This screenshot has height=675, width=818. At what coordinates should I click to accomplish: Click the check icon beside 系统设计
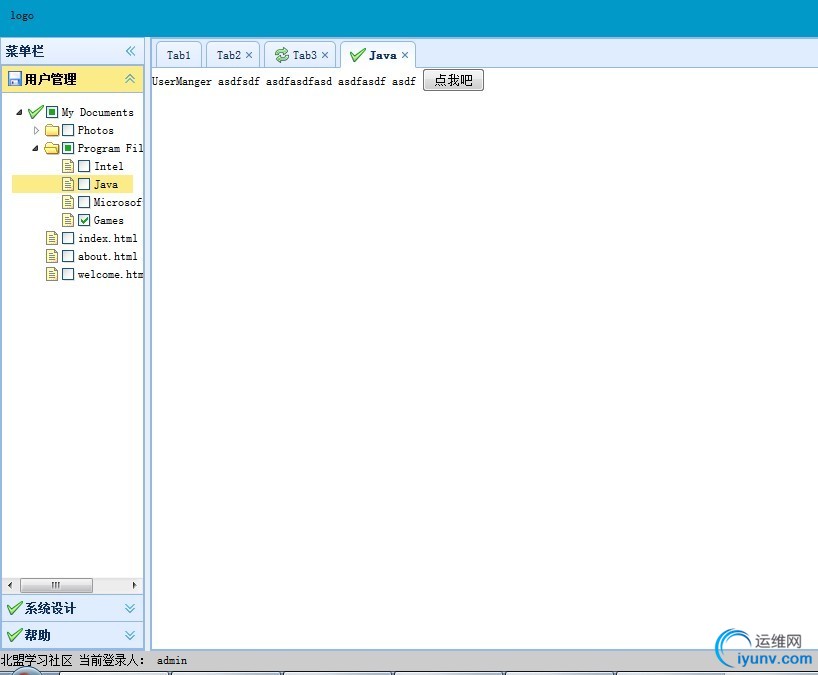(15, 608)
